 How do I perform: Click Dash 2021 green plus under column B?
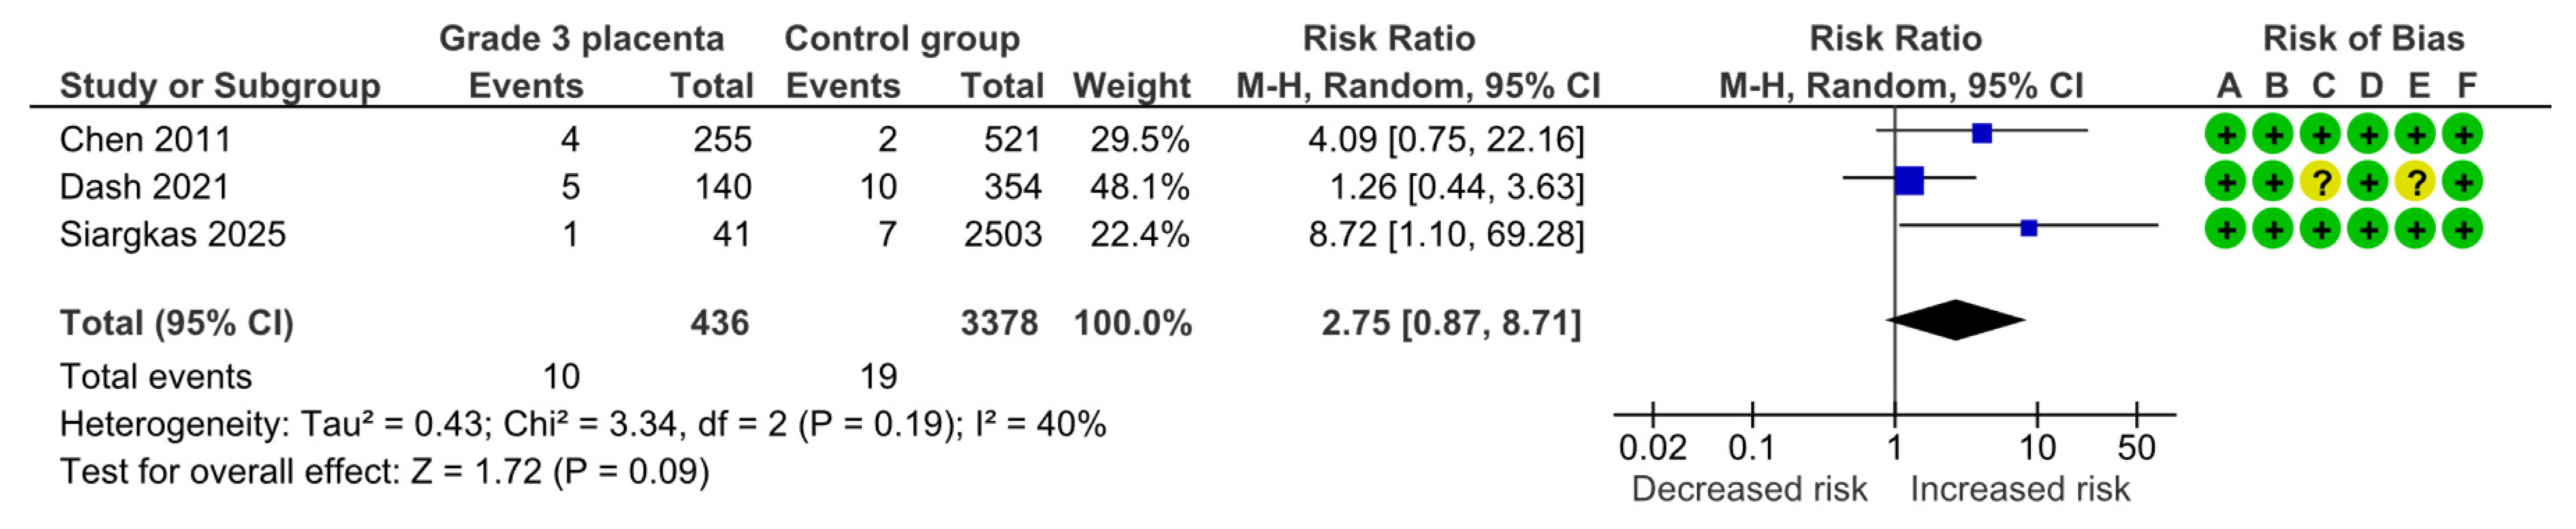tap(2273, 182)
